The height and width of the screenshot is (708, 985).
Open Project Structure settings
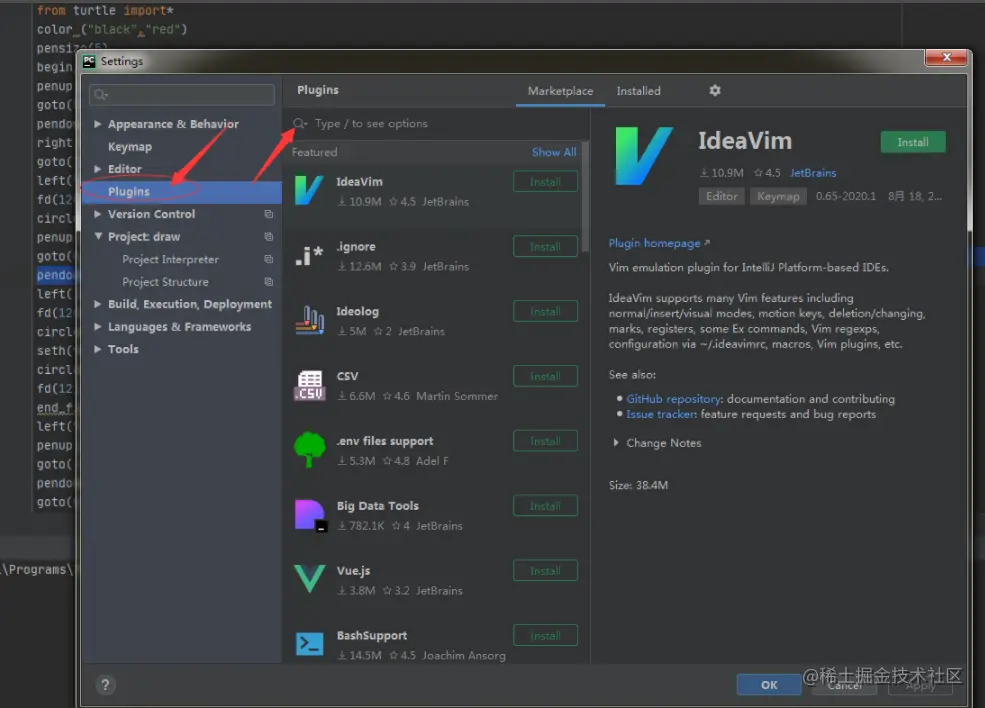pyautogui.click(x=165, y=282)
